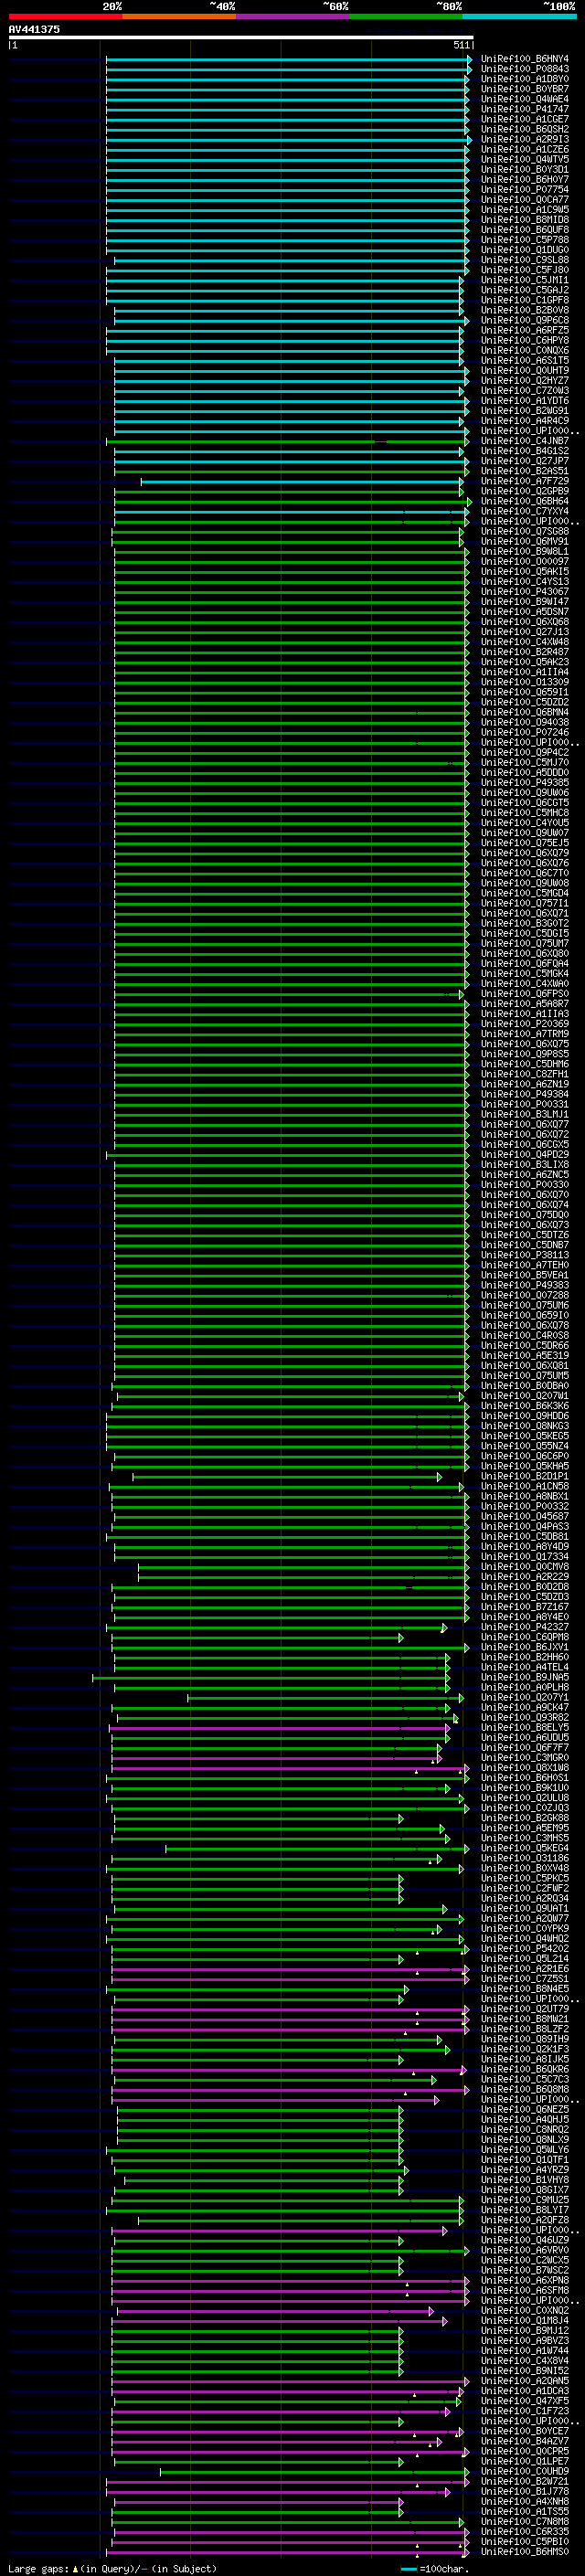
Task: Open the UniRef100_A7F729 label
Action: (x=525, y=481)
